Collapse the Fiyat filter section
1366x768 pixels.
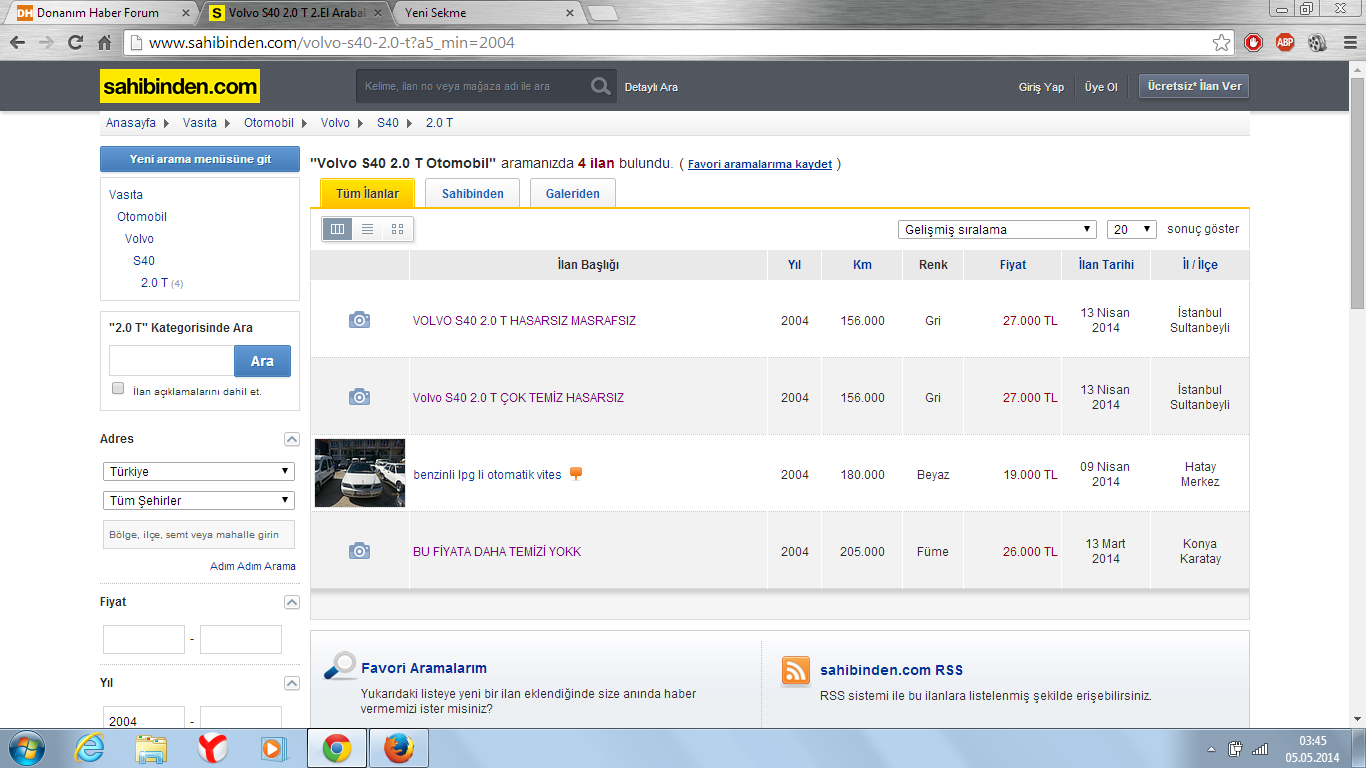[292, 602]
